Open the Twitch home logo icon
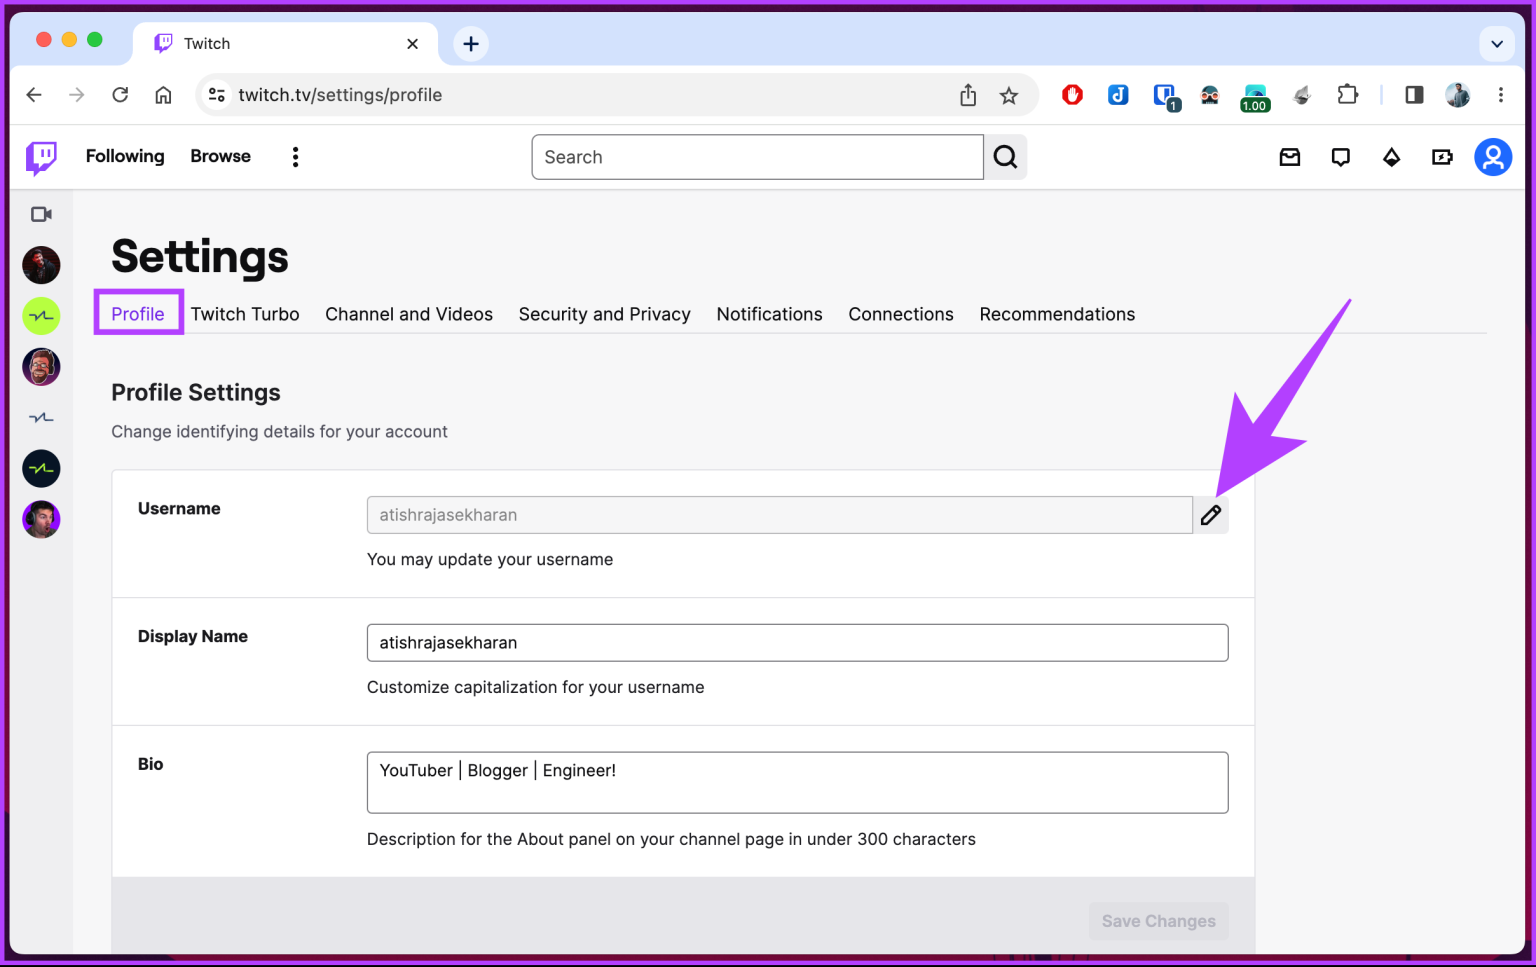Viewport: 1536px width, 967px height. point(41,157)
